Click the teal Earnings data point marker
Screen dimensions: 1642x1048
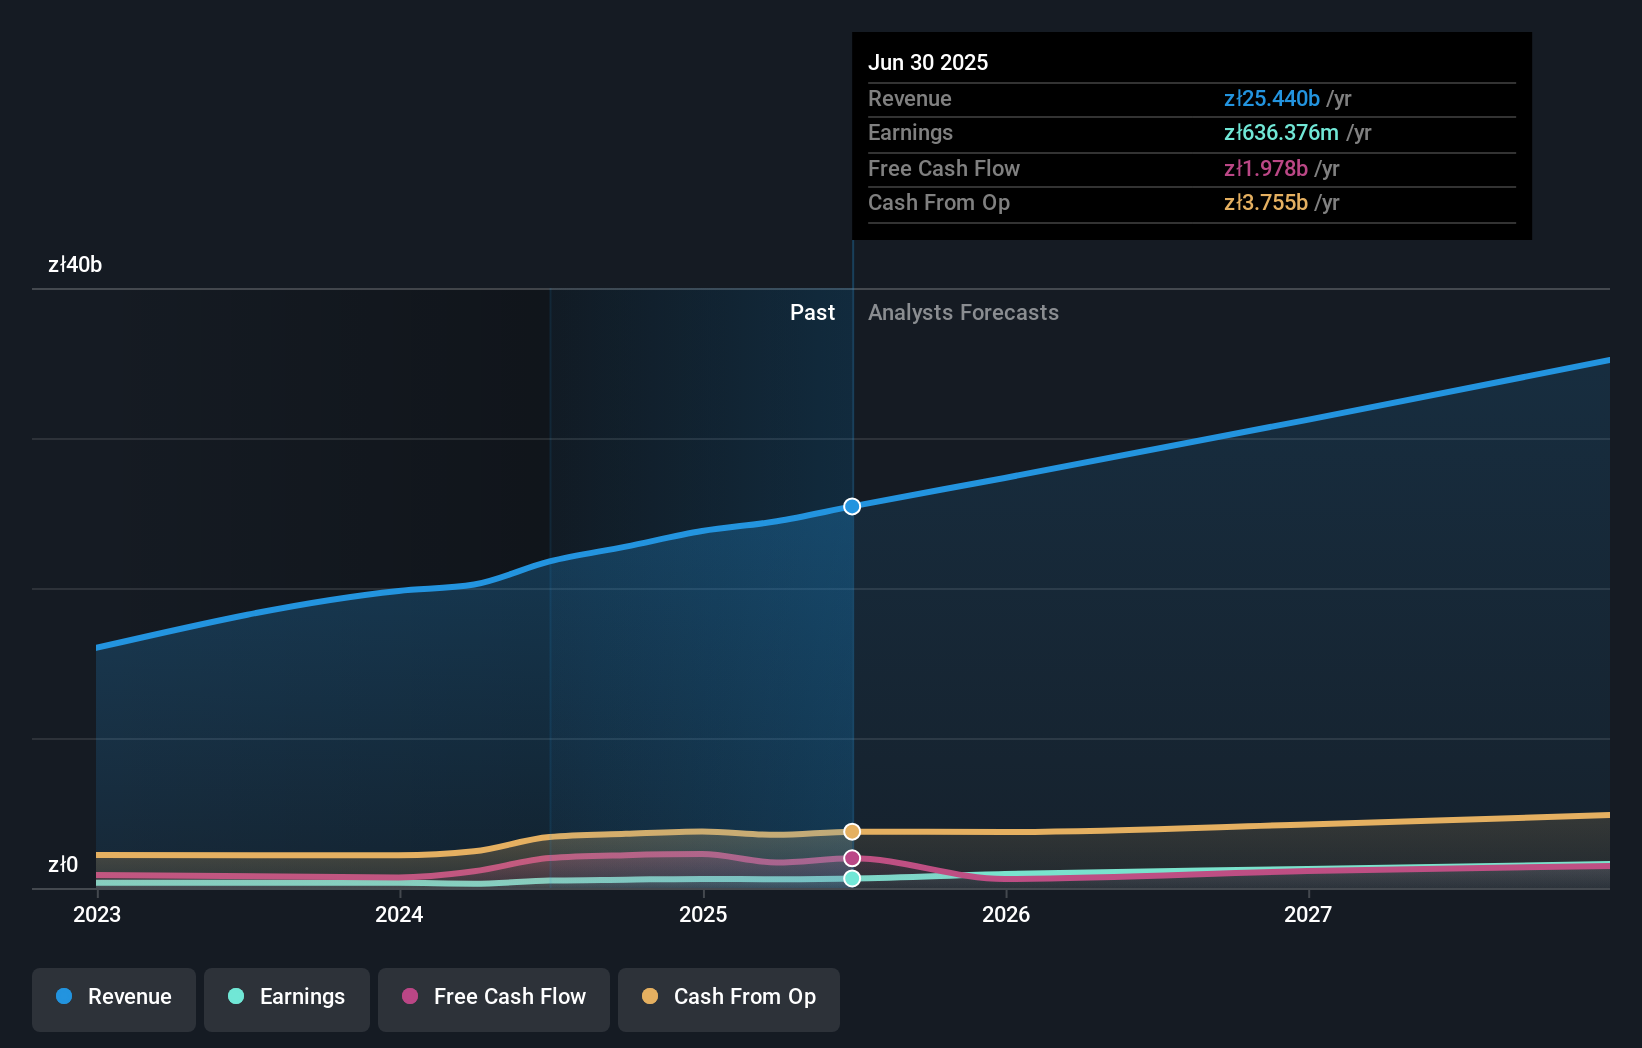click(x=852, y=878)
